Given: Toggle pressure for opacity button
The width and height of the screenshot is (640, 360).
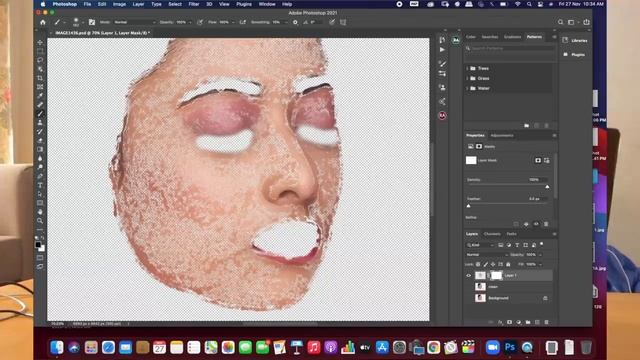Looking at the screenshot, I should point(200,22).
